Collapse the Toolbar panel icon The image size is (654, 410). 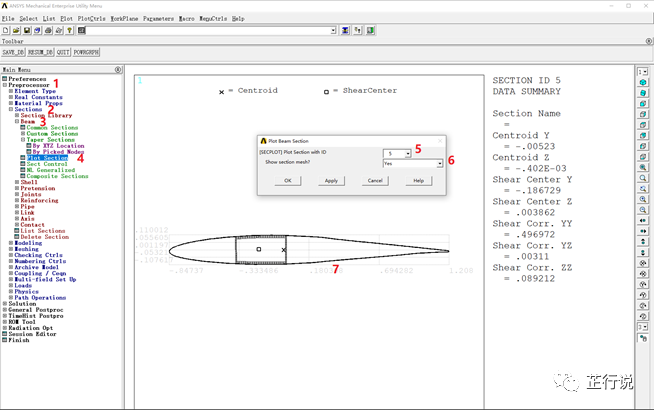tap(649, 41)
